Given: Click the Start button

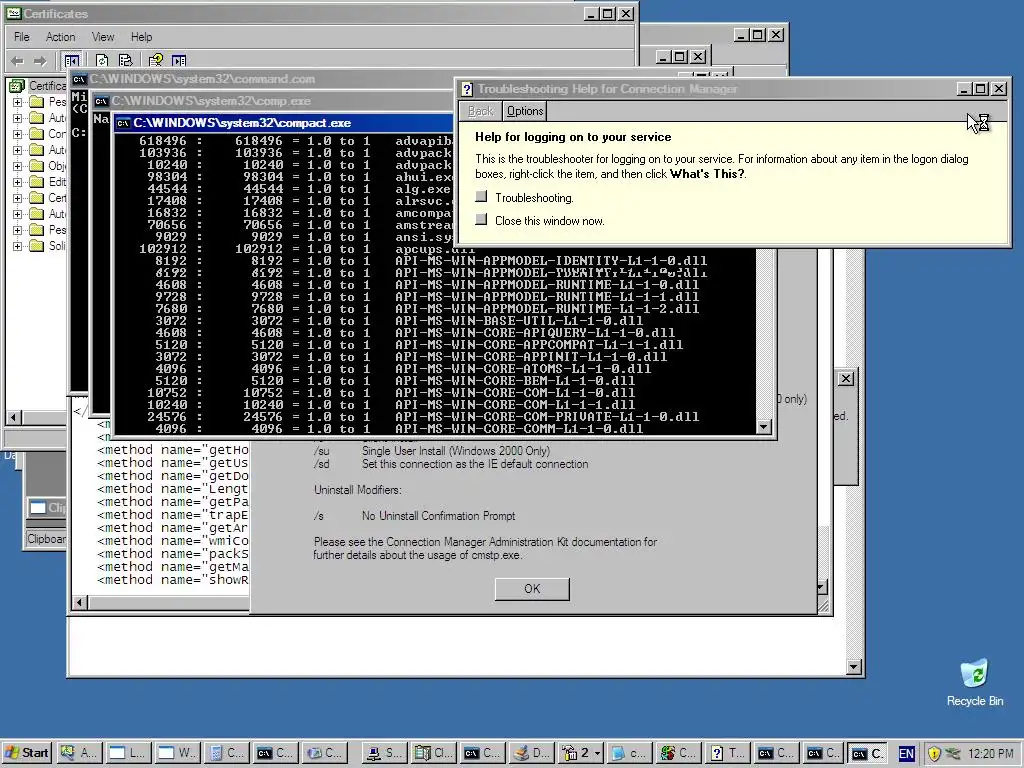Looking at the screenshot, I should (x=27, y=753).
